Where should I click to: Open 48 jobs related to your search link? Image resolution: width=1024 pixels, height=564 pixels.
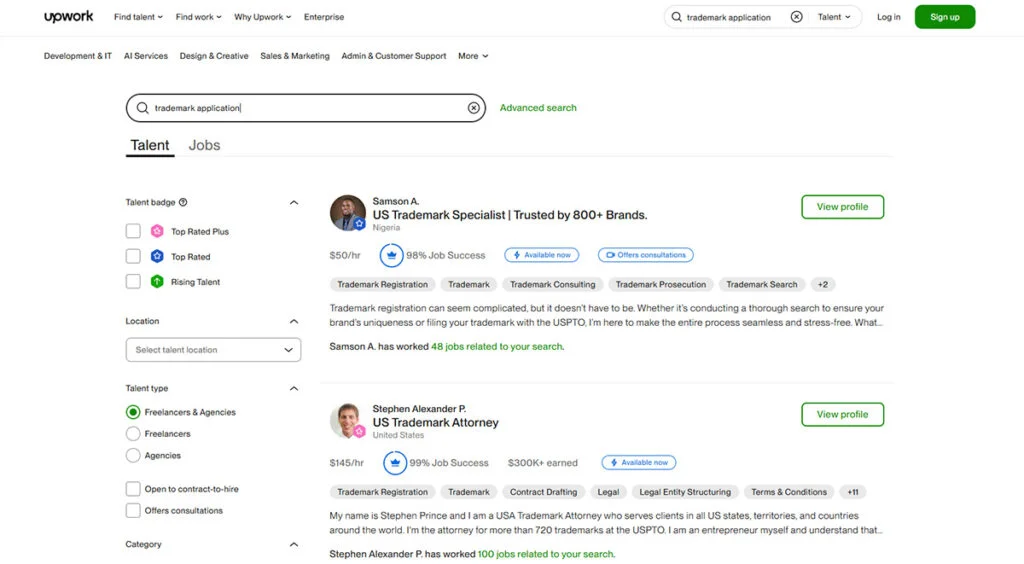[497, 347]
